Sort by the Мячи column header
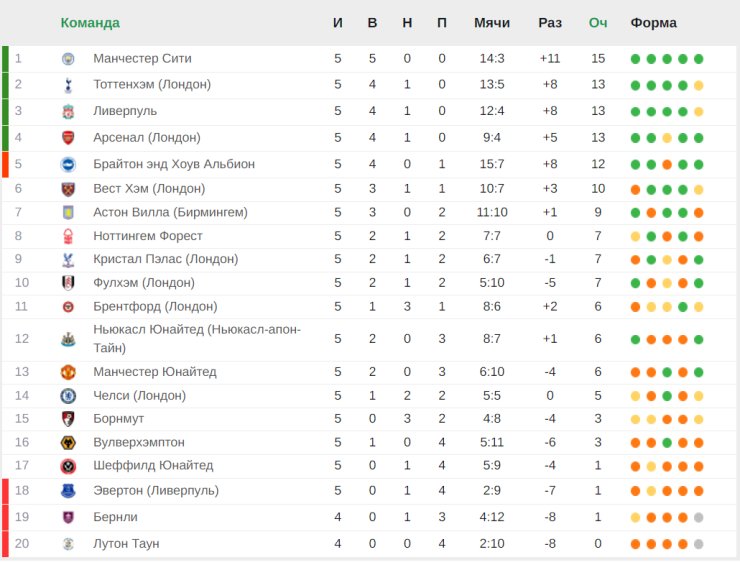Viewport: 740px width, 565px height. pos(492,23)
